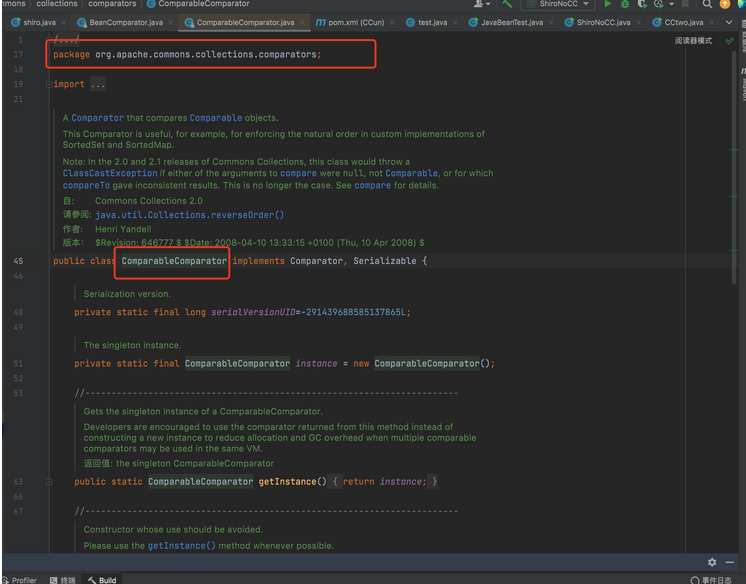Hide the bottom tool panel with the minus icon

tap(729, 562)
